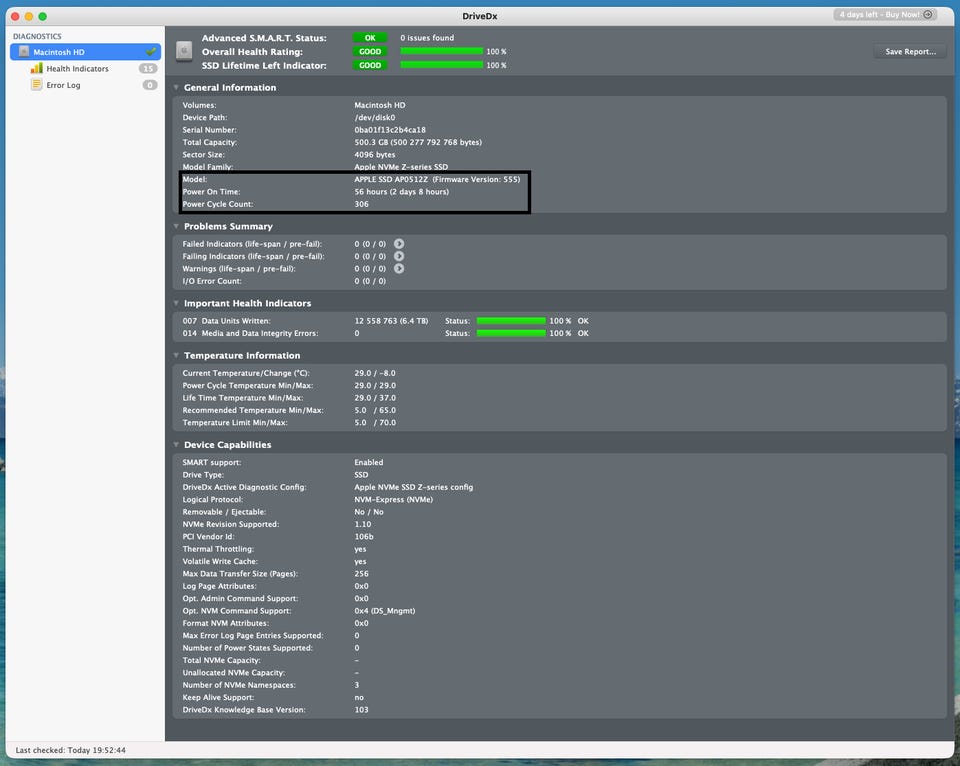
Task: Click the arrow next to Failing Indicators
Action: tap(399, 256)
